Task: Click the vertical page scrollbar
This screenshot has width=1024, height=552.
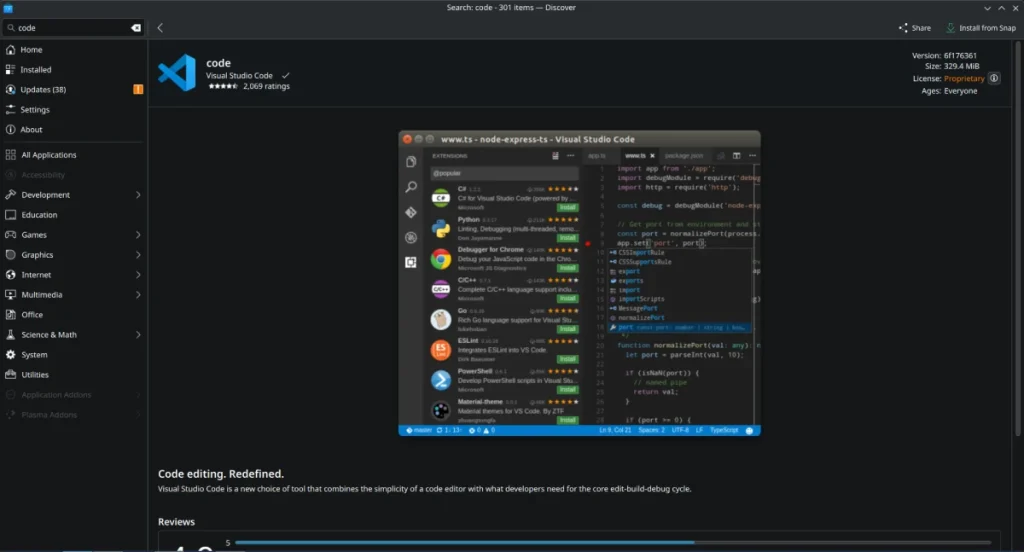Action: (x=1017, y=238)
